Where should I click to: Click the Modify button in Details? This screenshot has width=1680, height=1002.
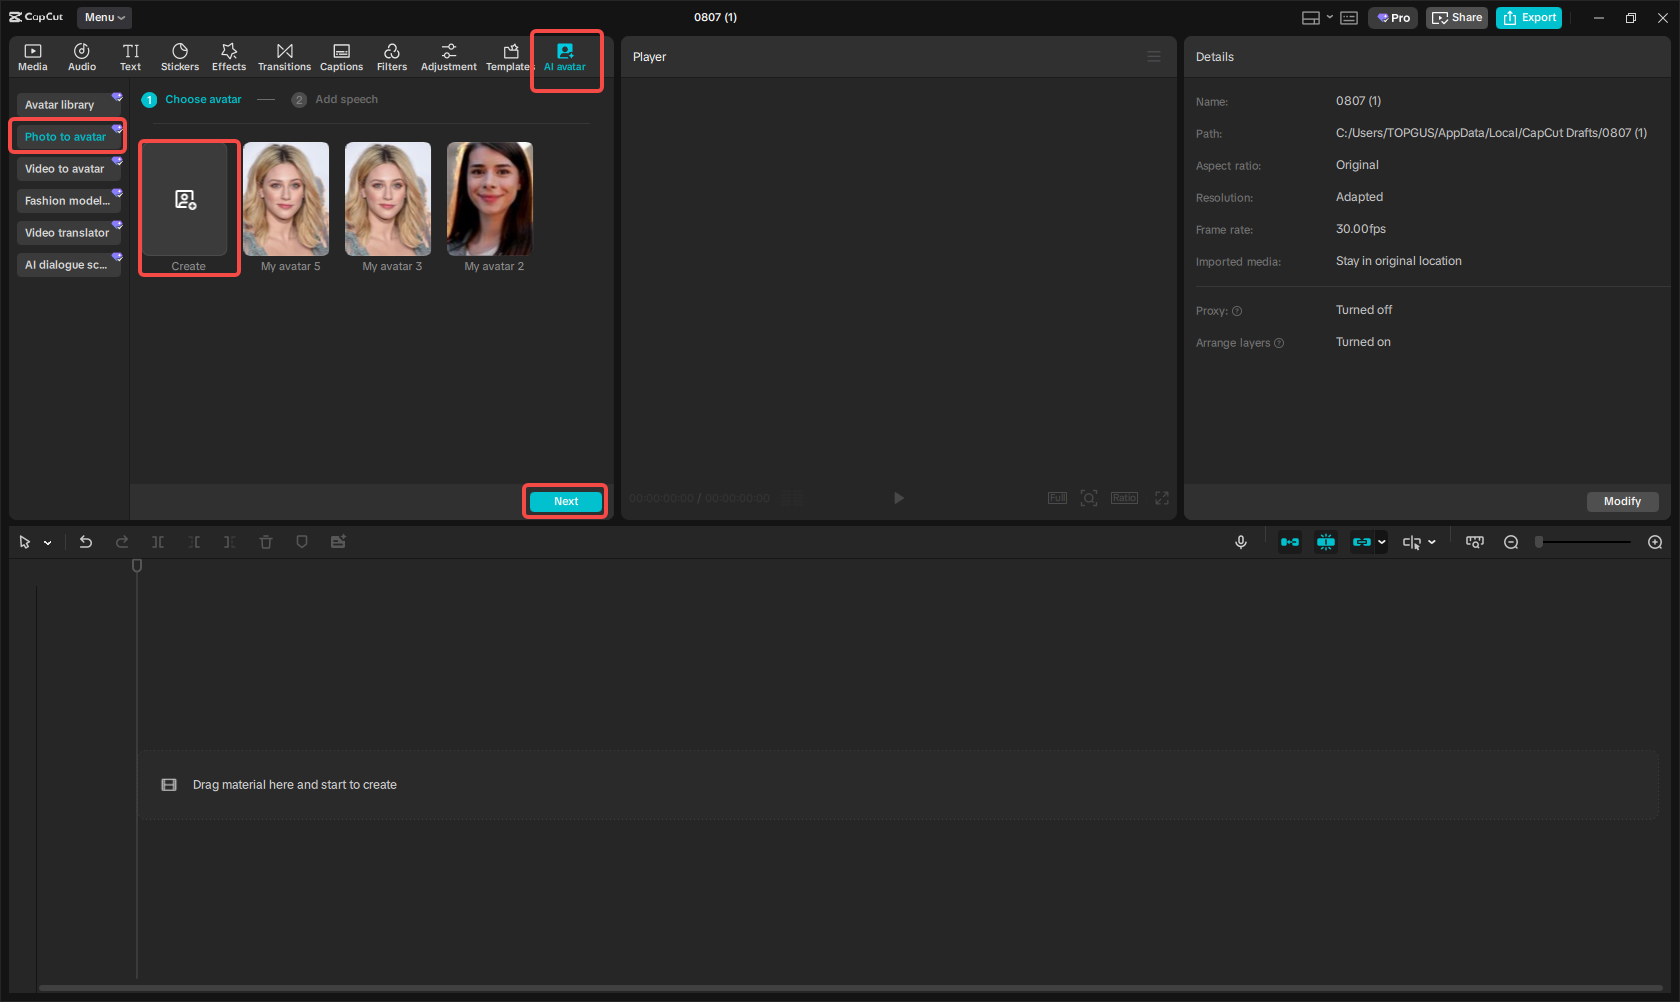[1622, 501]
